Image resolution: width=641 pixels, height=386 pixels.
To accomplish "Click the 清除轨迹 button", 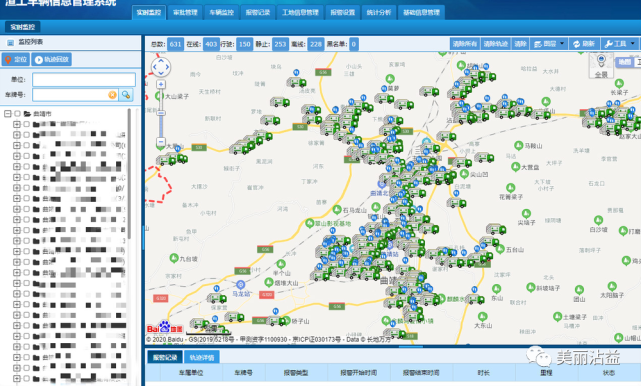I will click(495, 44).
